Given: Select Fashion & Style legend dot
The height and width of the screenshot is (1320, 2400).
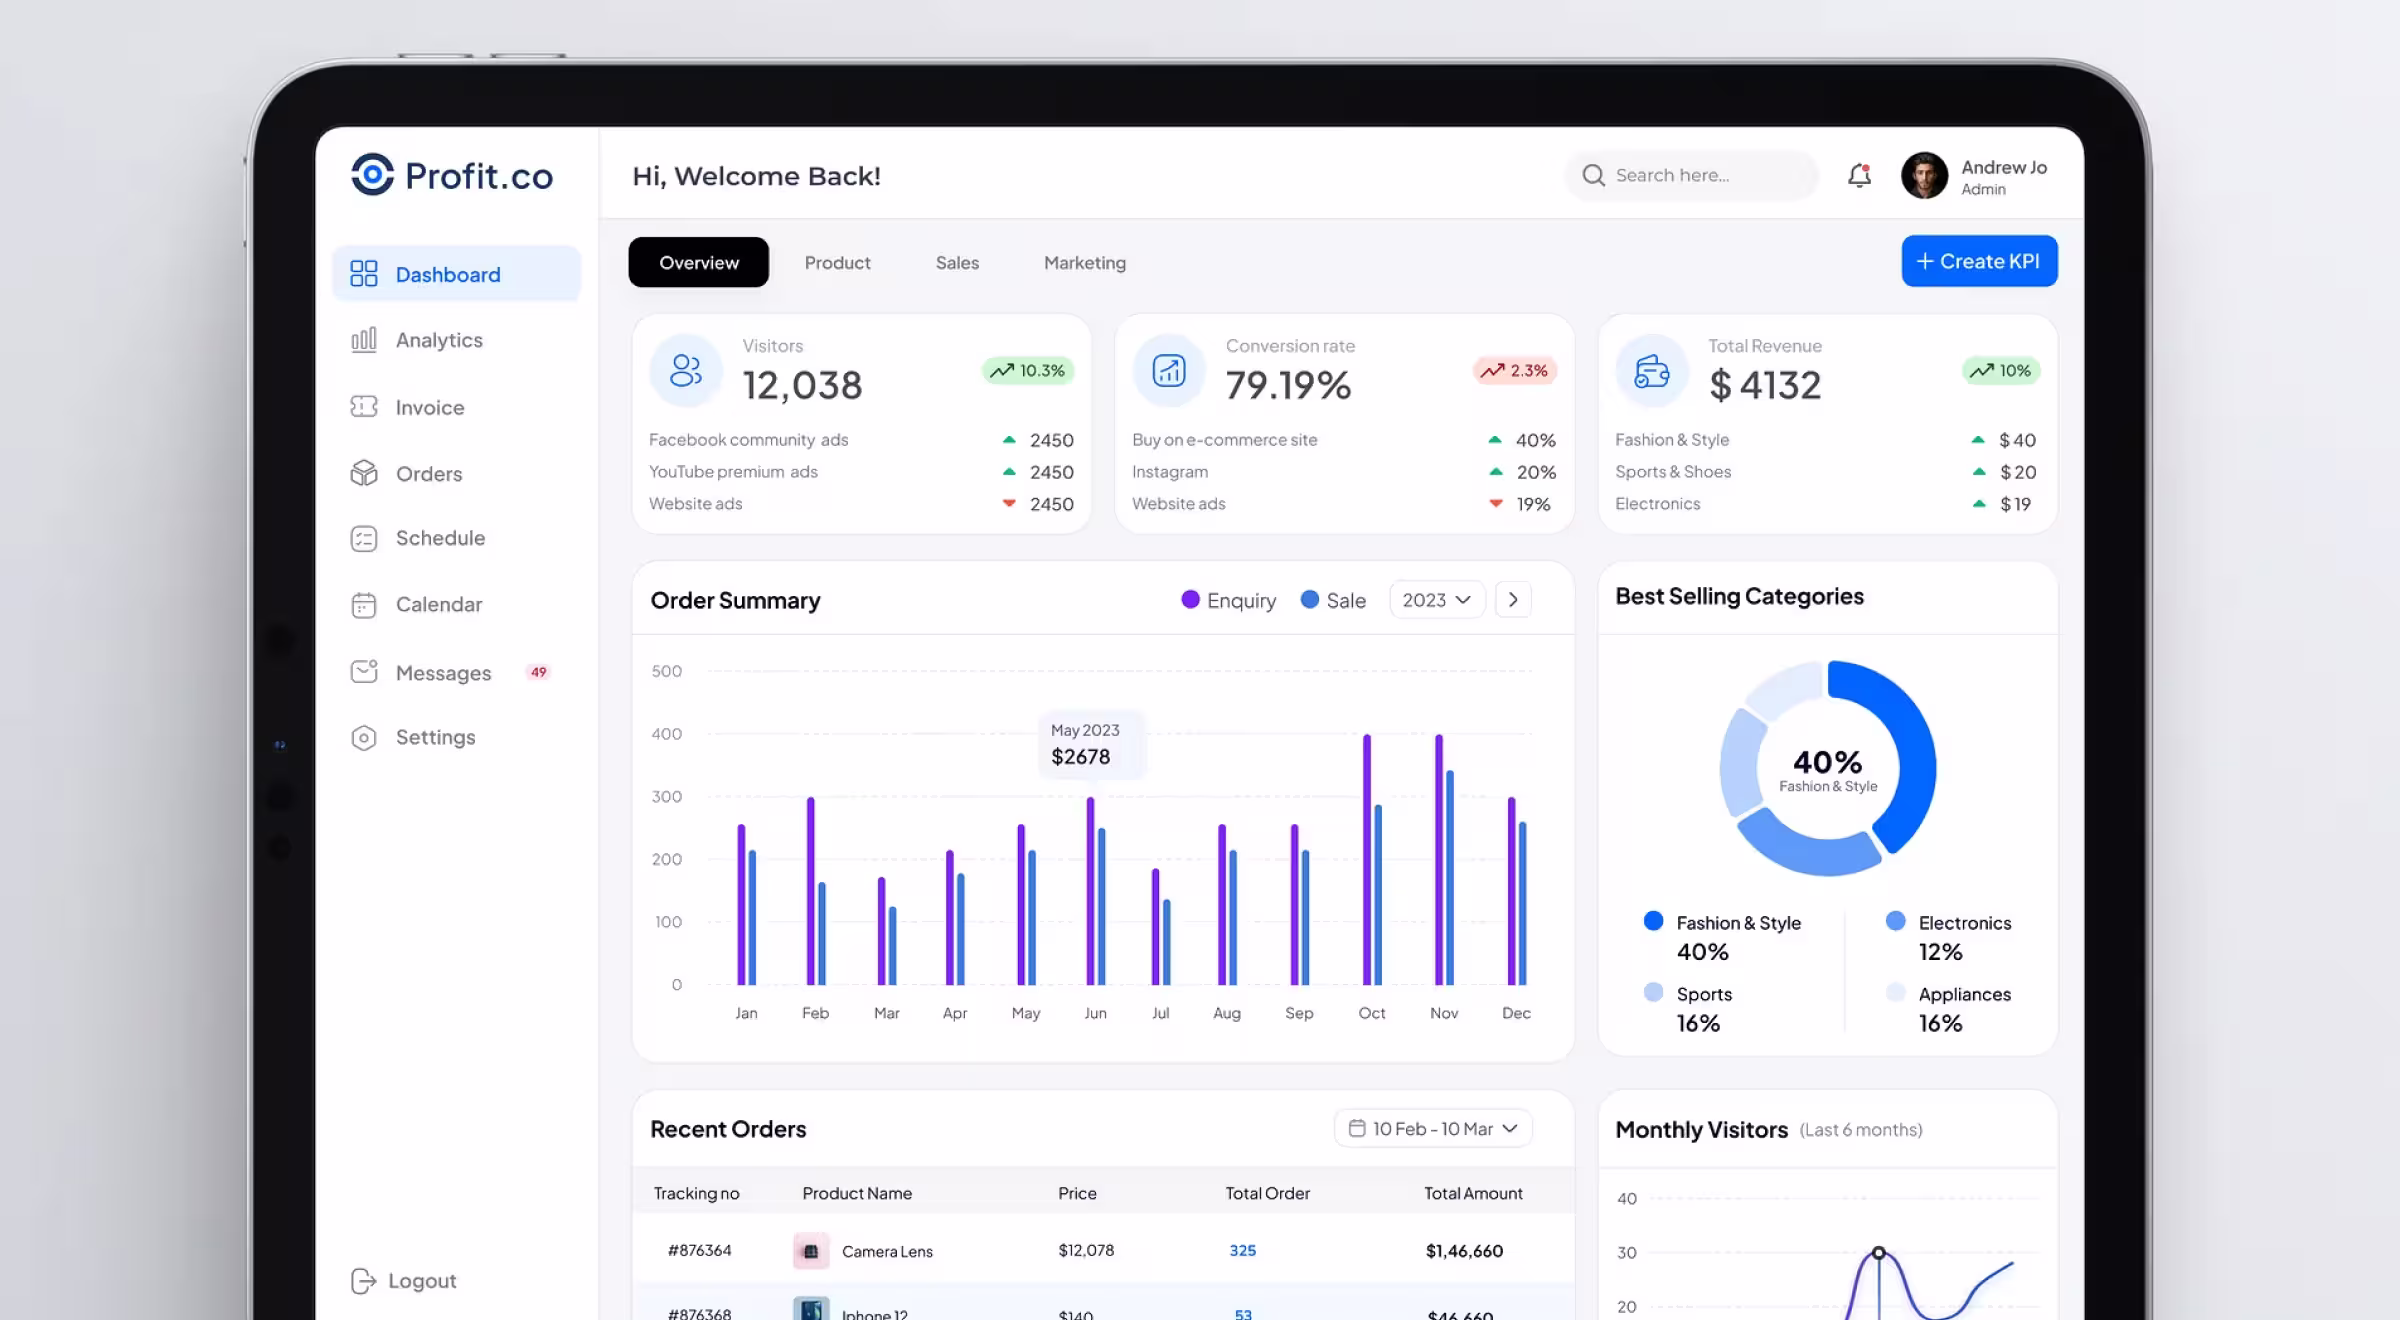Looking at the screenshot, I should pos(1653,921).
